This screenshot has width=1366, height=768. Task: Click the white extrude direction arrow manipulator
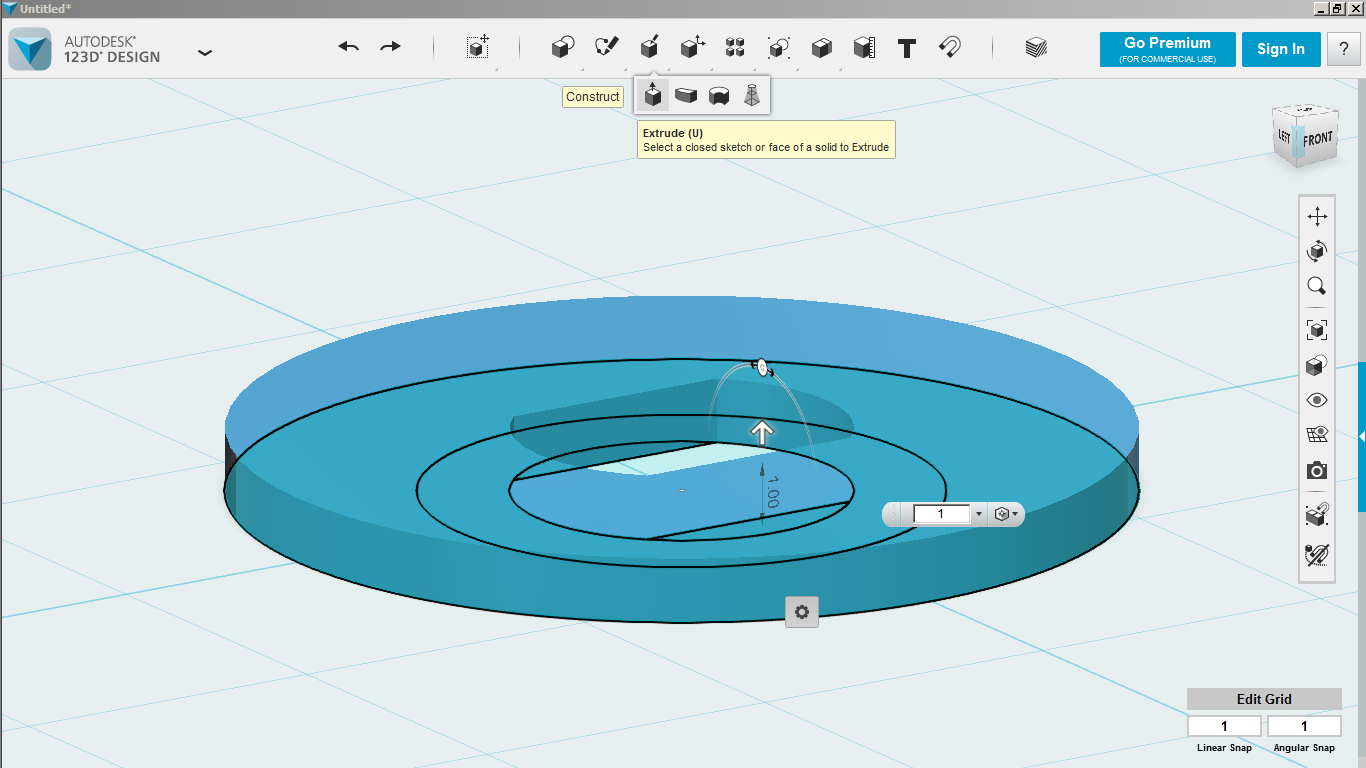[762, 432]
